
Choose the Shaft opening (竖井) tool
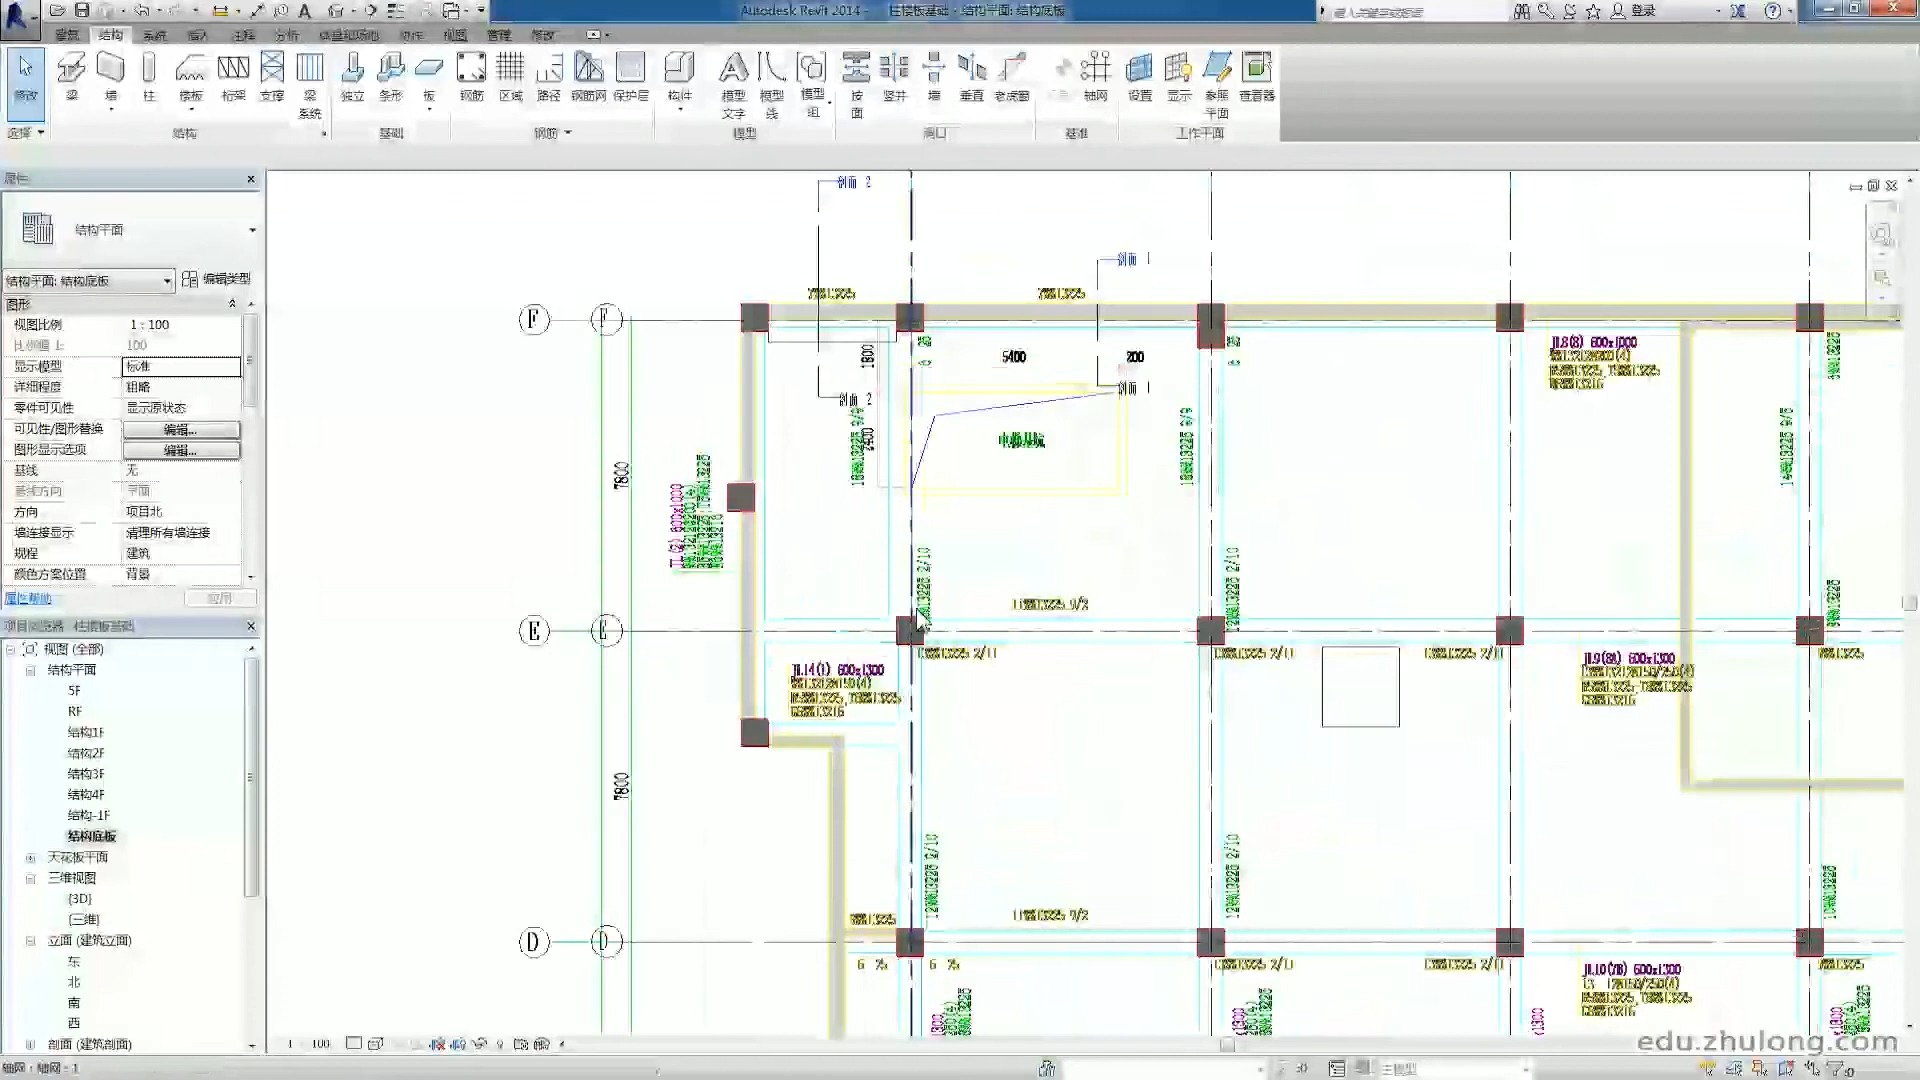pyautogui.click(x=894, y=77)
